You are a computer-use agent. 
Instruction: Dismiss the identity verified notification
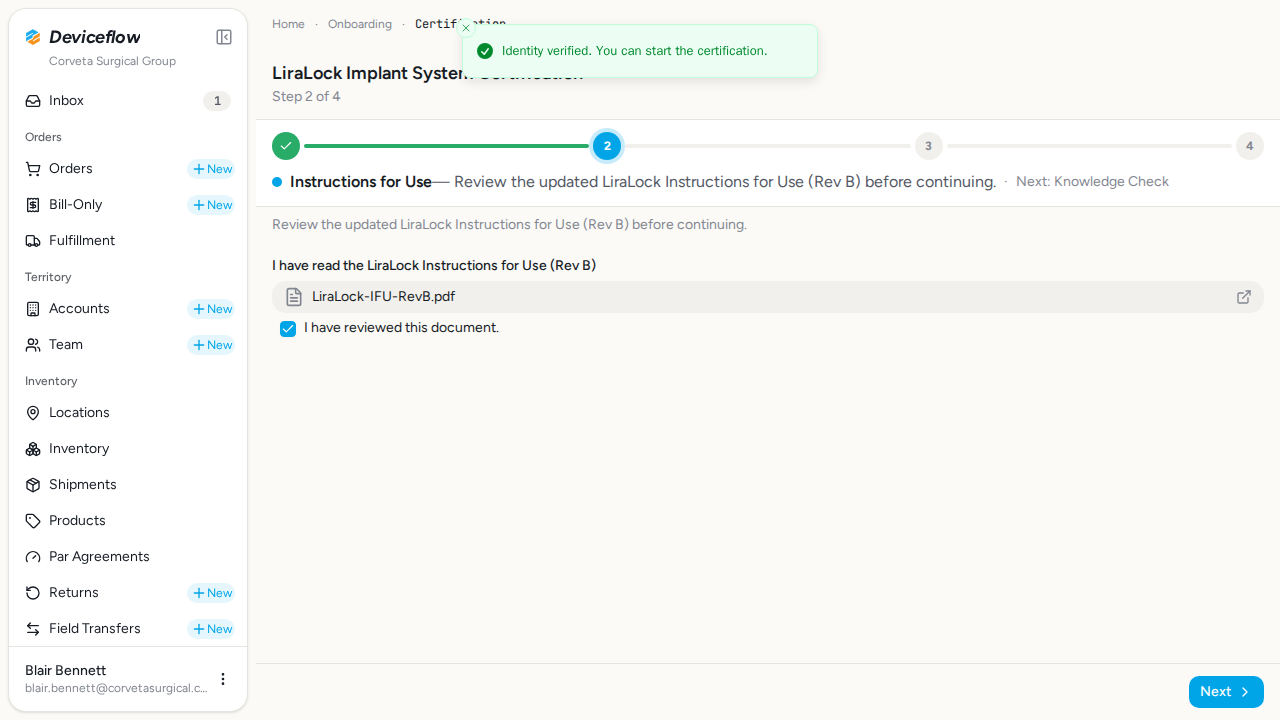[466, 28]
